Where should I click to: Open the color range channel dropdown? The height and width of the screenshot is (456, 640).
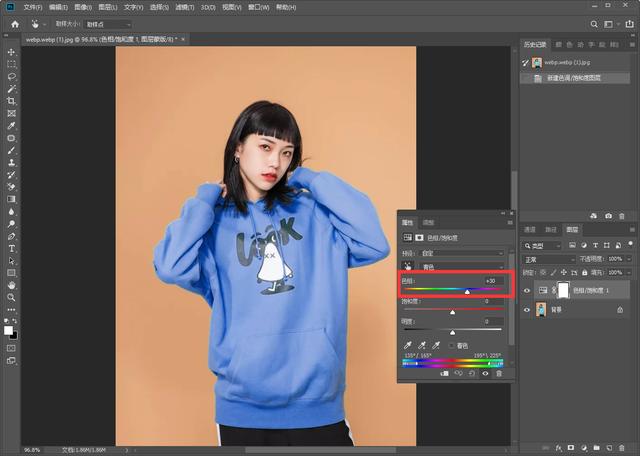pyautogui.click(x=462, y=267)
